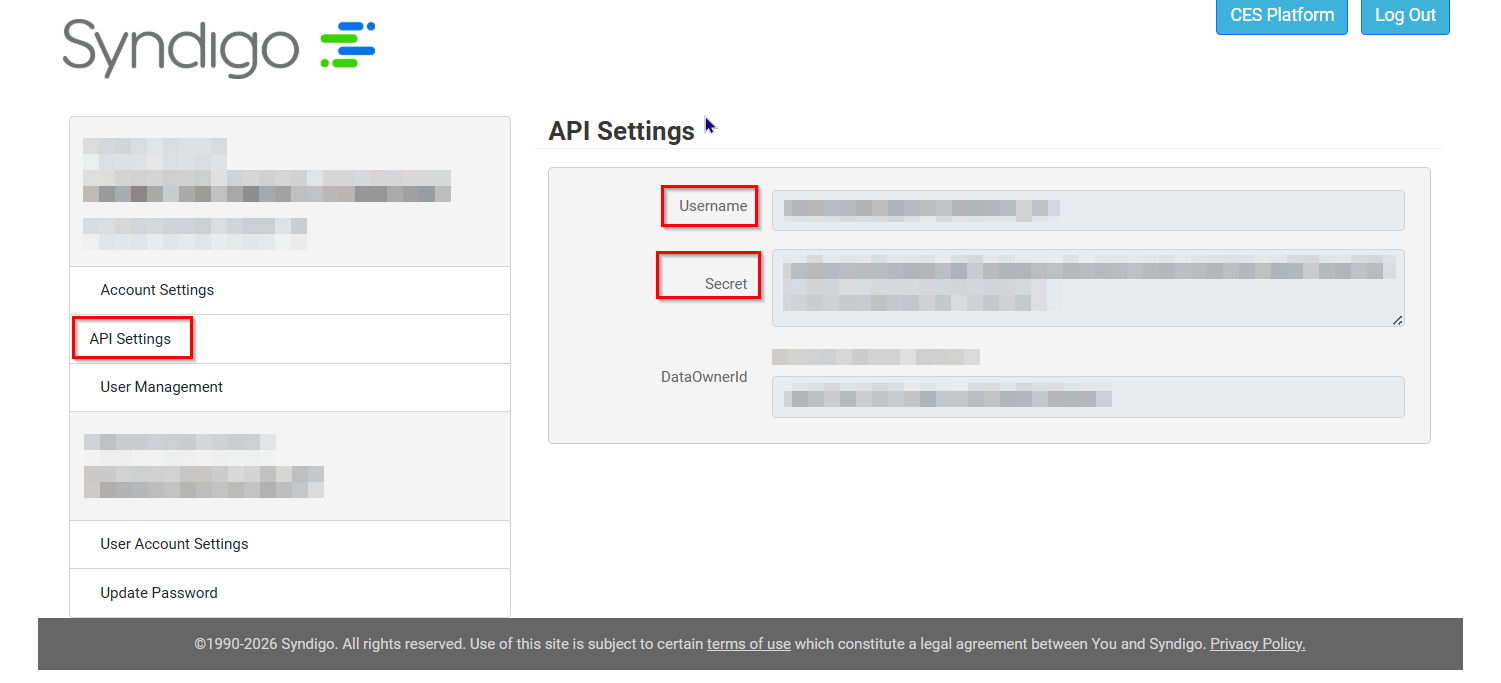
Task: Click the DataOwnerId label
Action: coord(704,377)
